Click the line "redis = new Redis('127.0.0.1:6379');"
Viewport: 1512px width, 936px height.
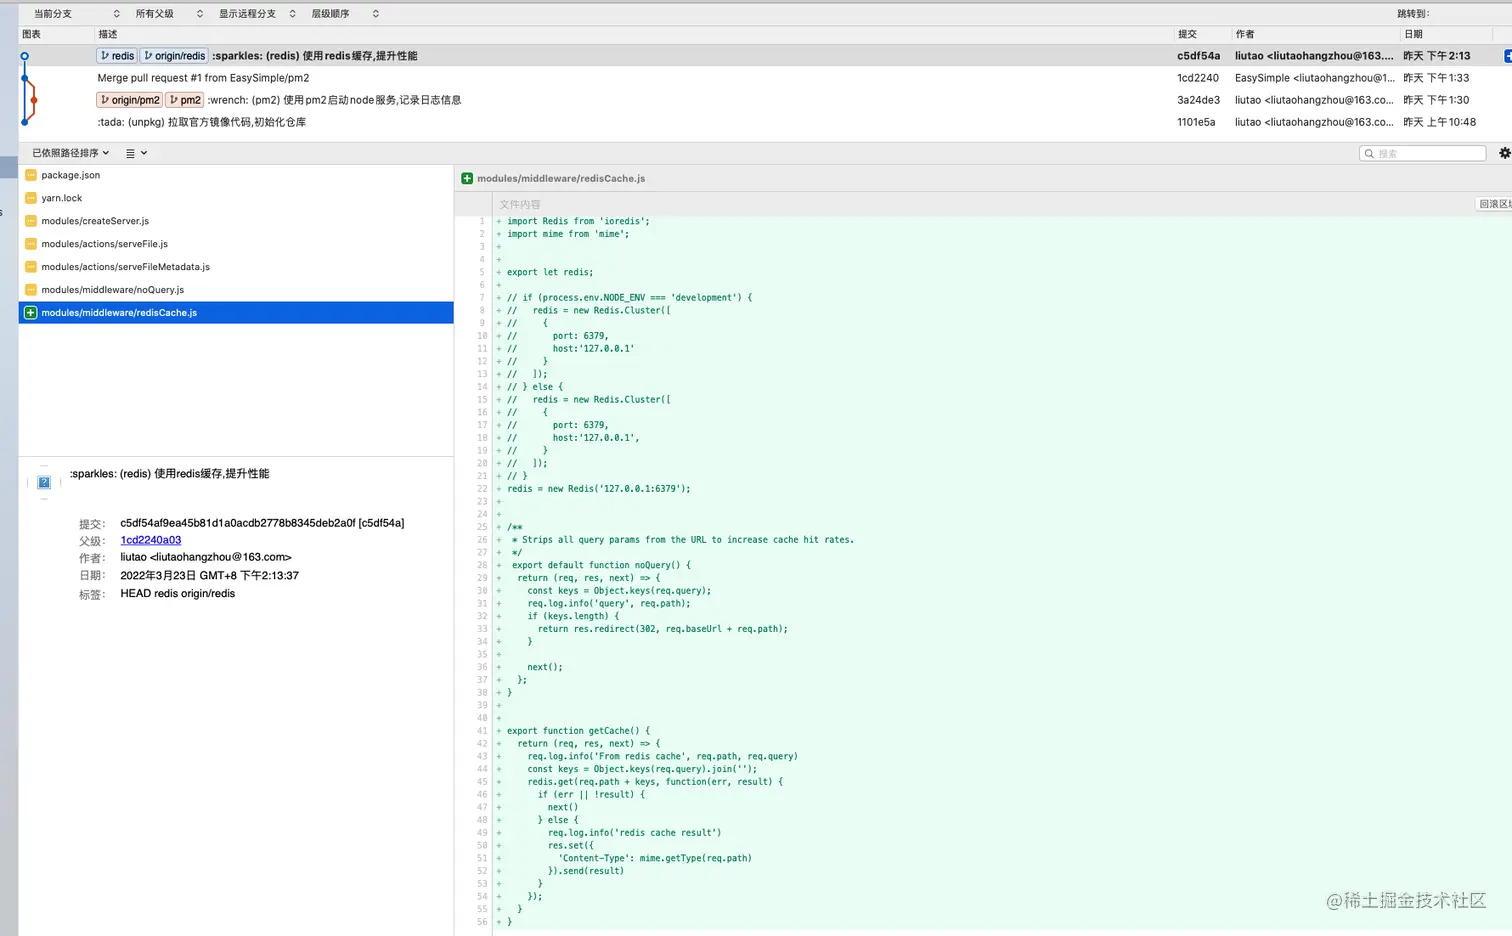[599, 489]
